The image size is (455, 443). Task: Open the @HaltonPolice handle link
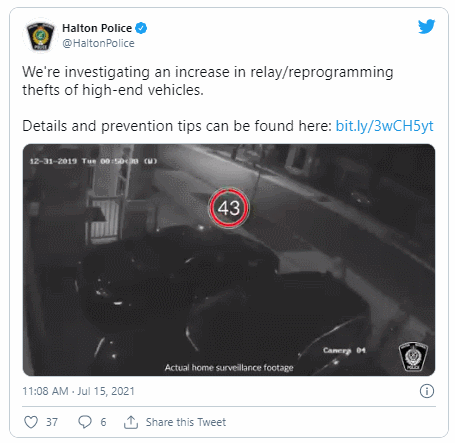(98, 43)
